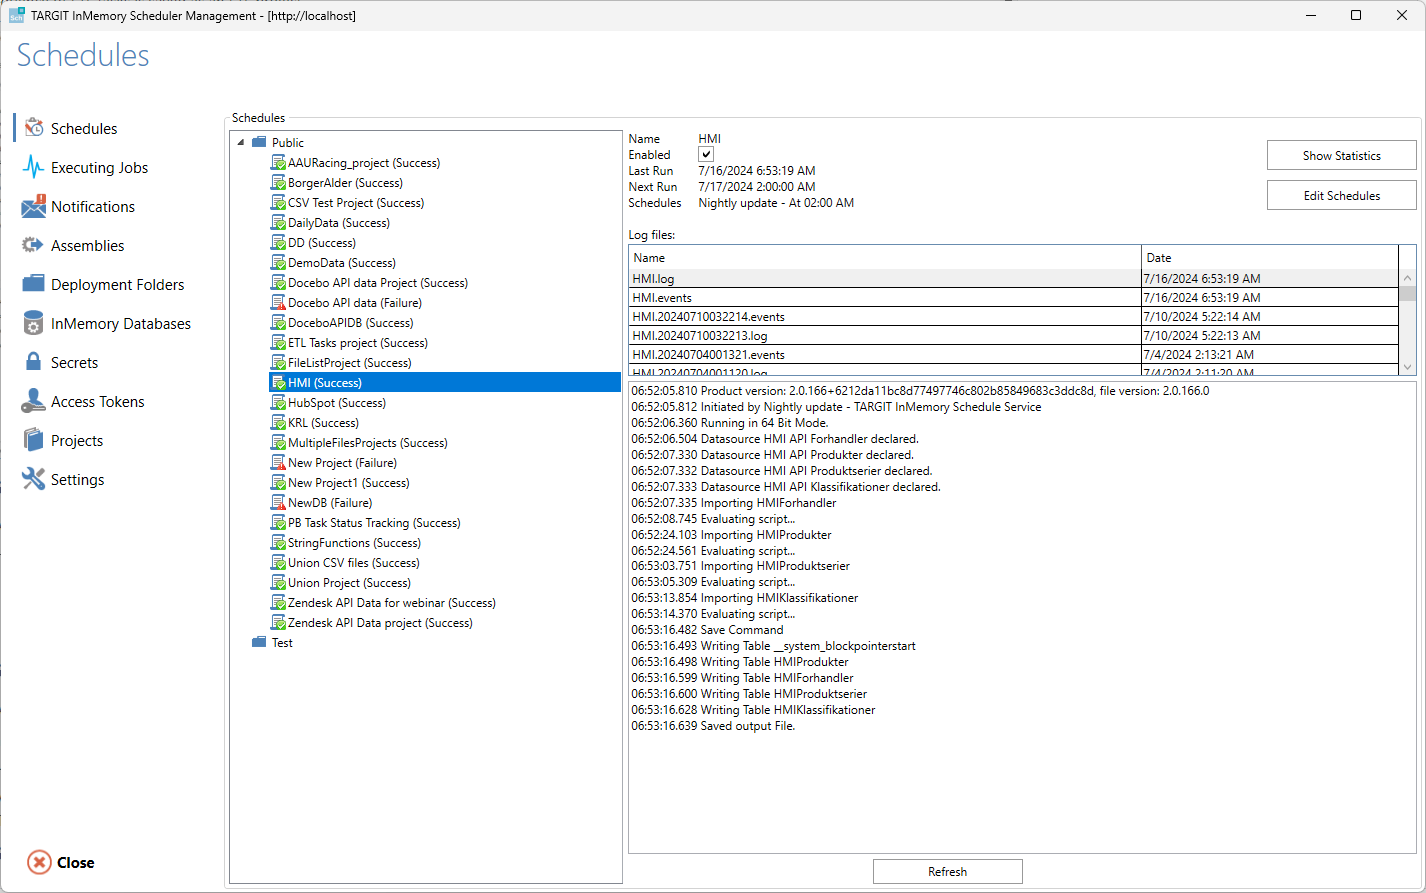Select Zendesk API Data project schedule

coord(380,623)
